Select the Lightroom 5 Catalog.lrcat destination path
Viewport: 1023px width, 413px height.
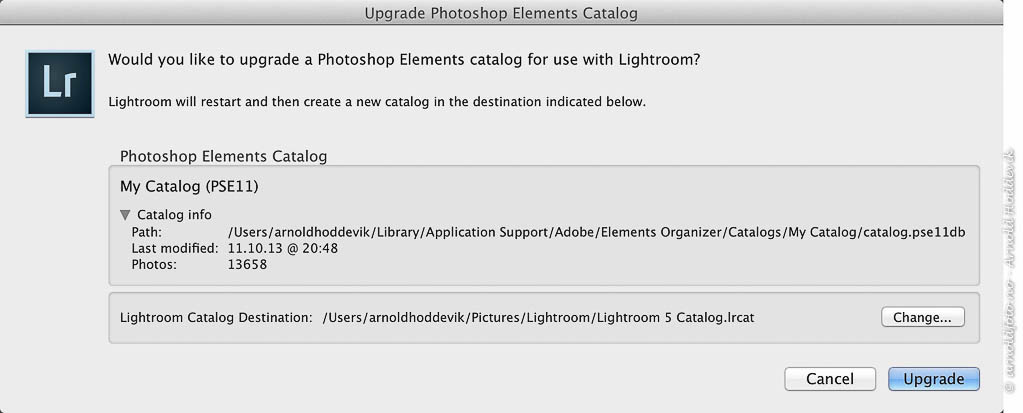[539, 318]
